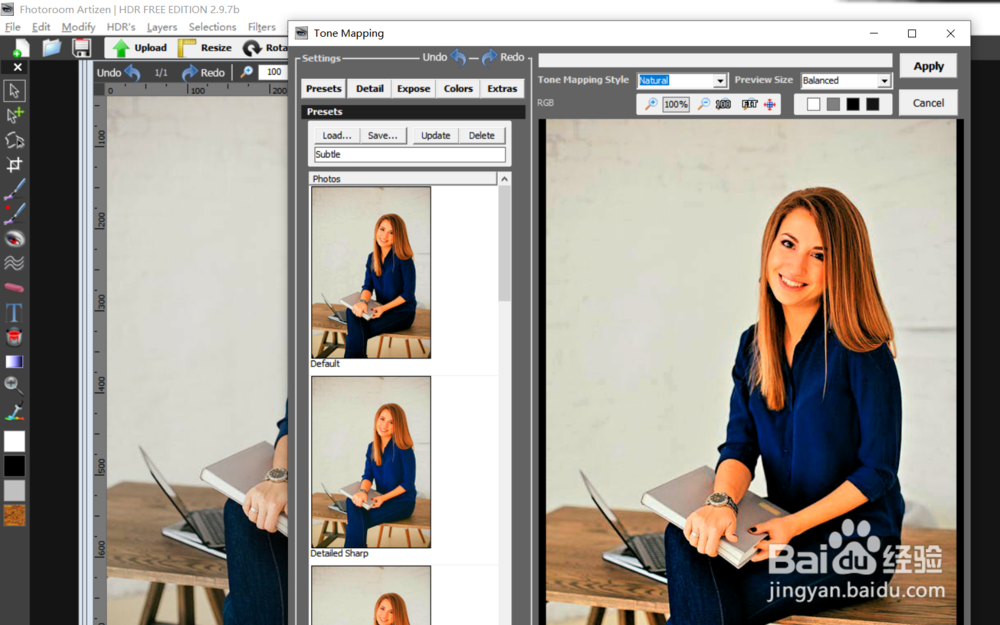Choose the black color swatch in sidebar
The width and height of the screenshot is (1000, 625).
point(14,466)
